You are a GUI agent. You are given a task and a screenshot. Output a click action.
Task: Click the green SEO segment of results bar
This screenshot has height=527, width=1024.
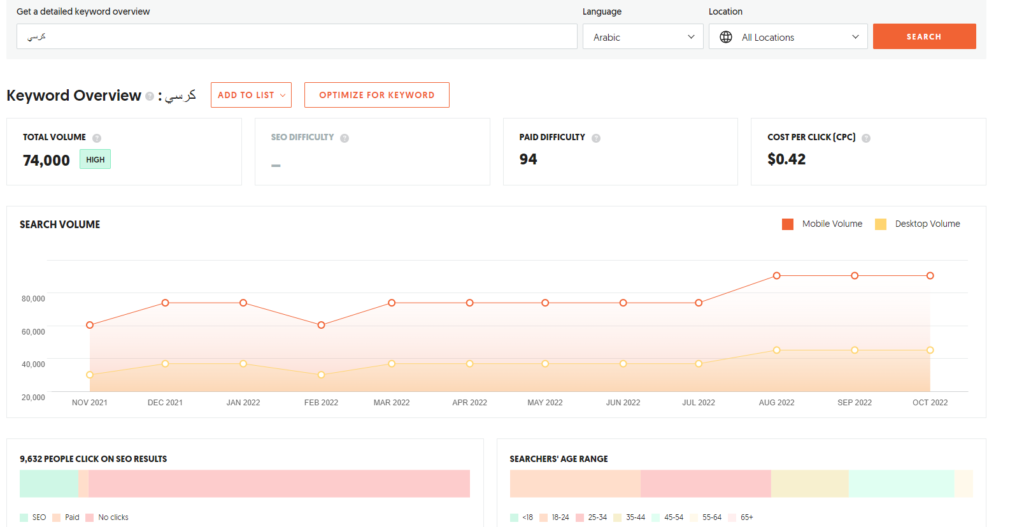(x=48, y=483)
